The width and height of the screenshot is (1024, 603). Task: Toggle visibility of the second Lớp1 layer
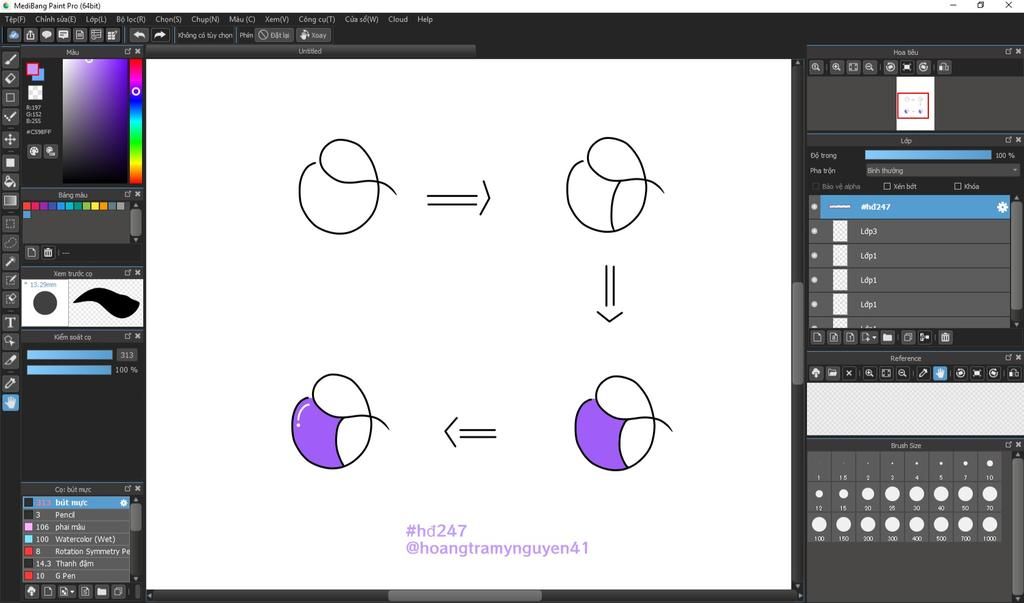click(x=814, y=280)
